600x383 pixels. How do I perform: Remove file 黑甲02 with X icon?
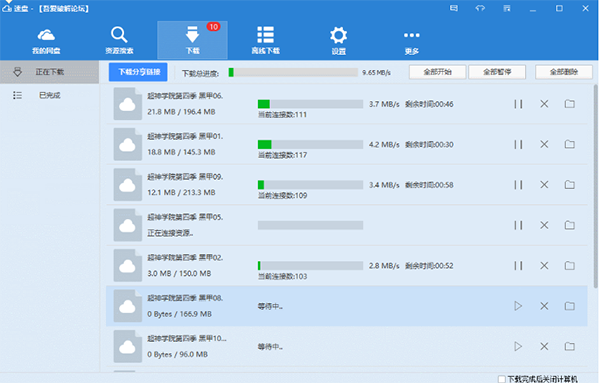544,266
